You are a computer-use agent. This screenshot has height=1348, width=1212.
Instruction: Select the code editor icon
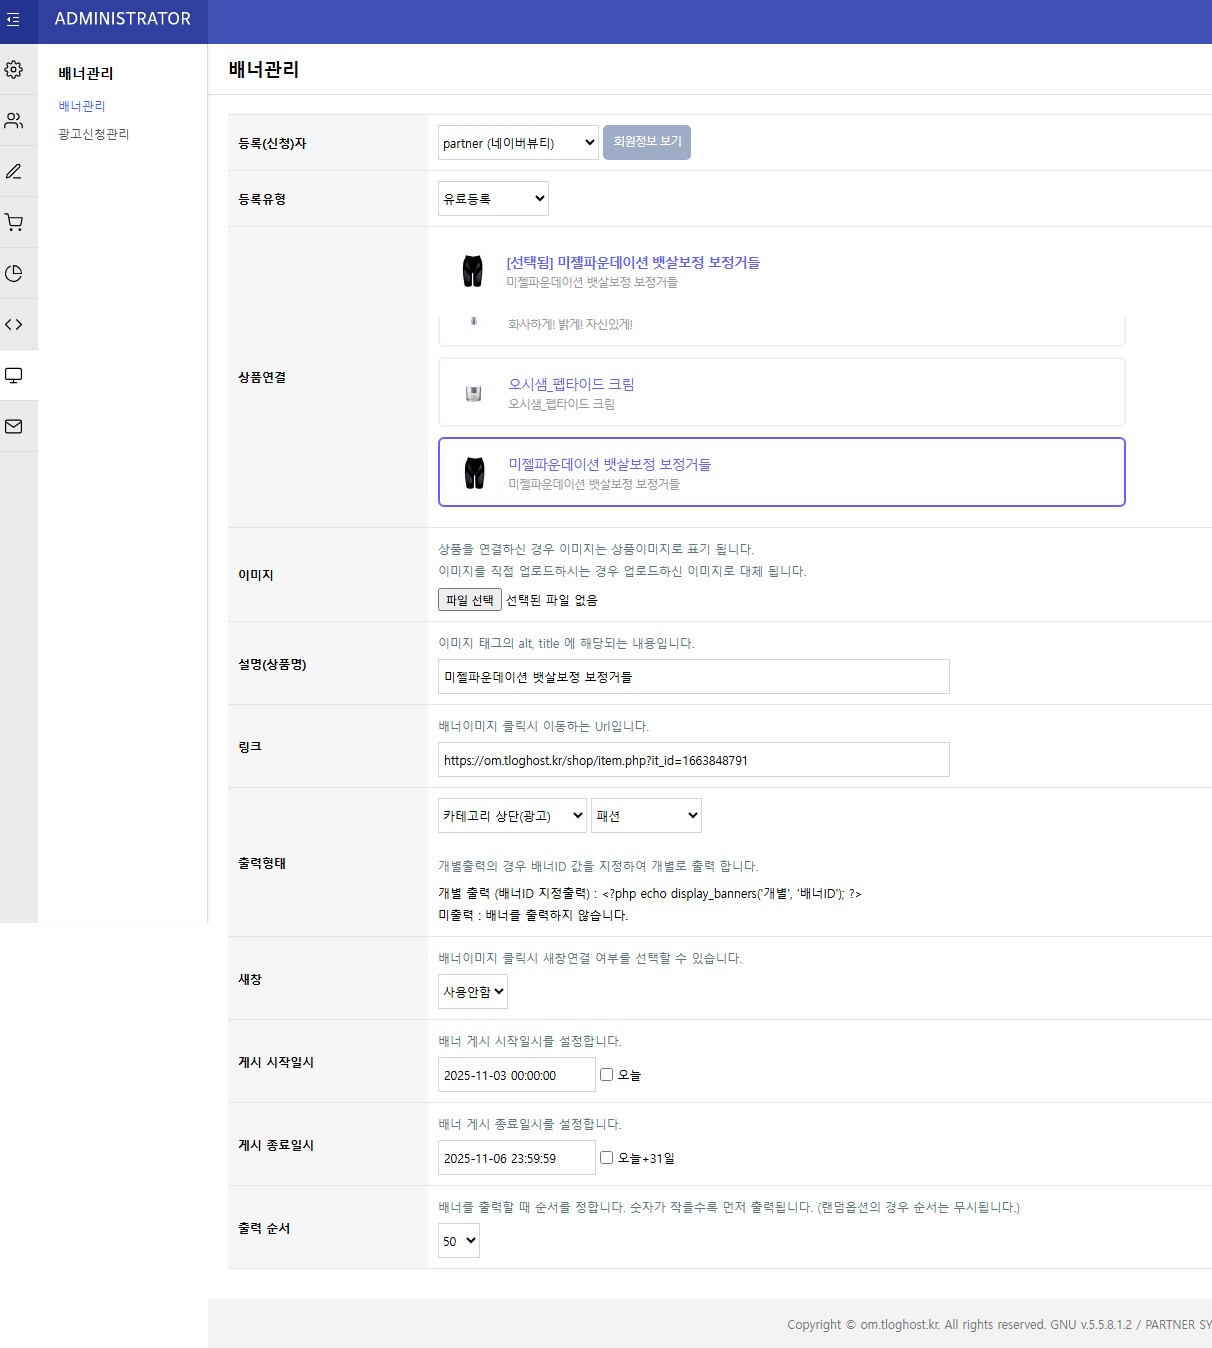15,324
